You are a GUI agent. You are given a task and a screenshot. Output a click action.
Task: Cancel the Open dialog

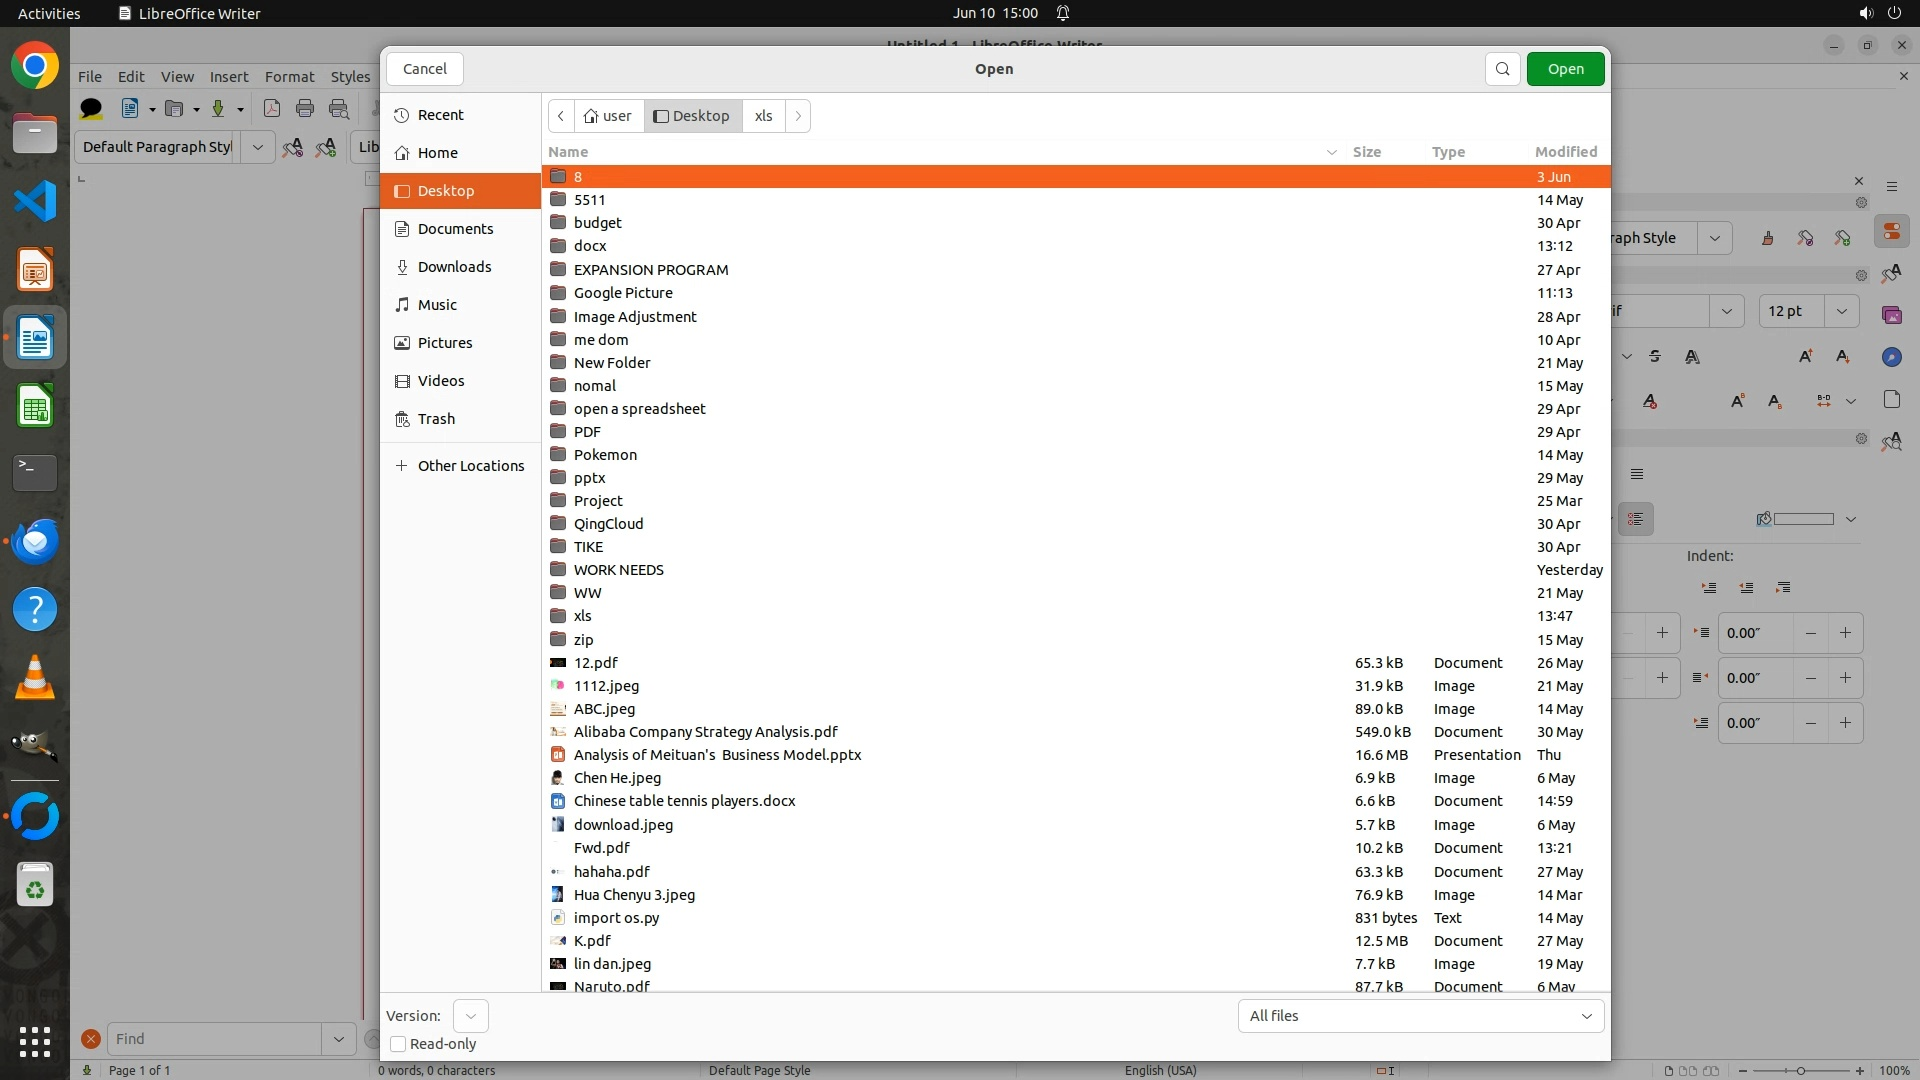coord(424,69)
